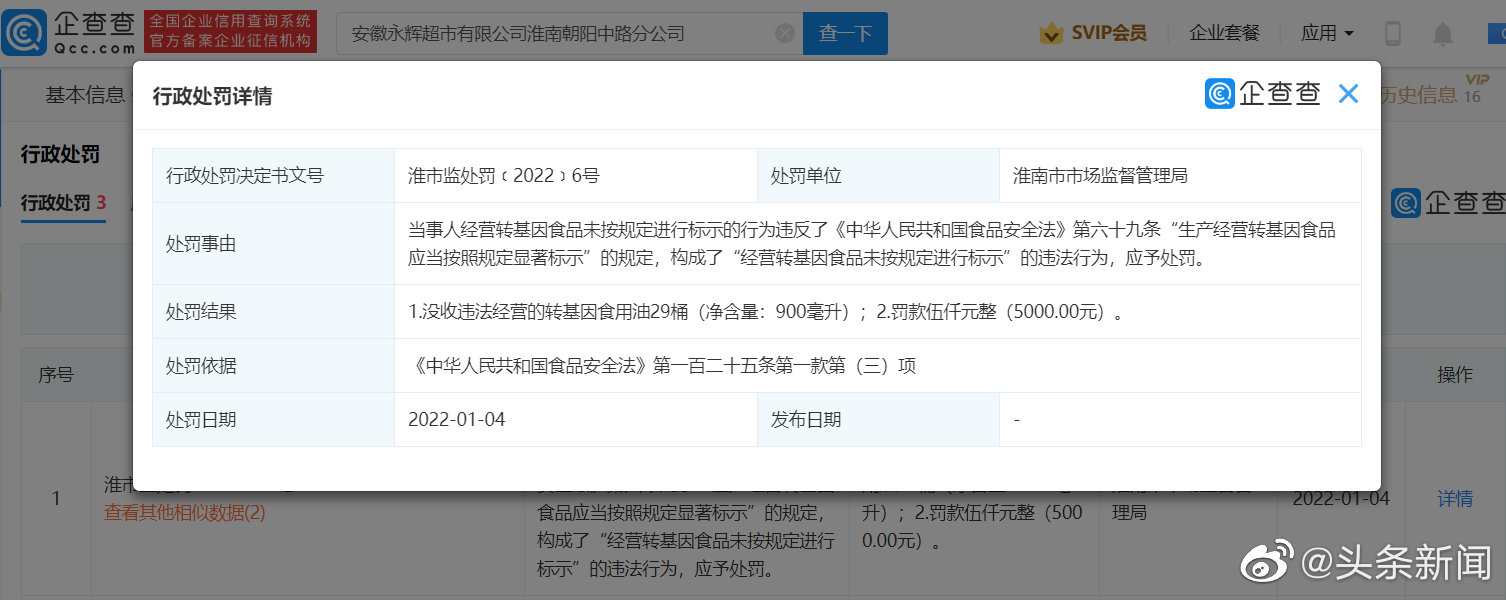Click the red 全国企业信用查询系统 badge
The width and height of the screenshot is (1506, 600).
tap(232, 31)
